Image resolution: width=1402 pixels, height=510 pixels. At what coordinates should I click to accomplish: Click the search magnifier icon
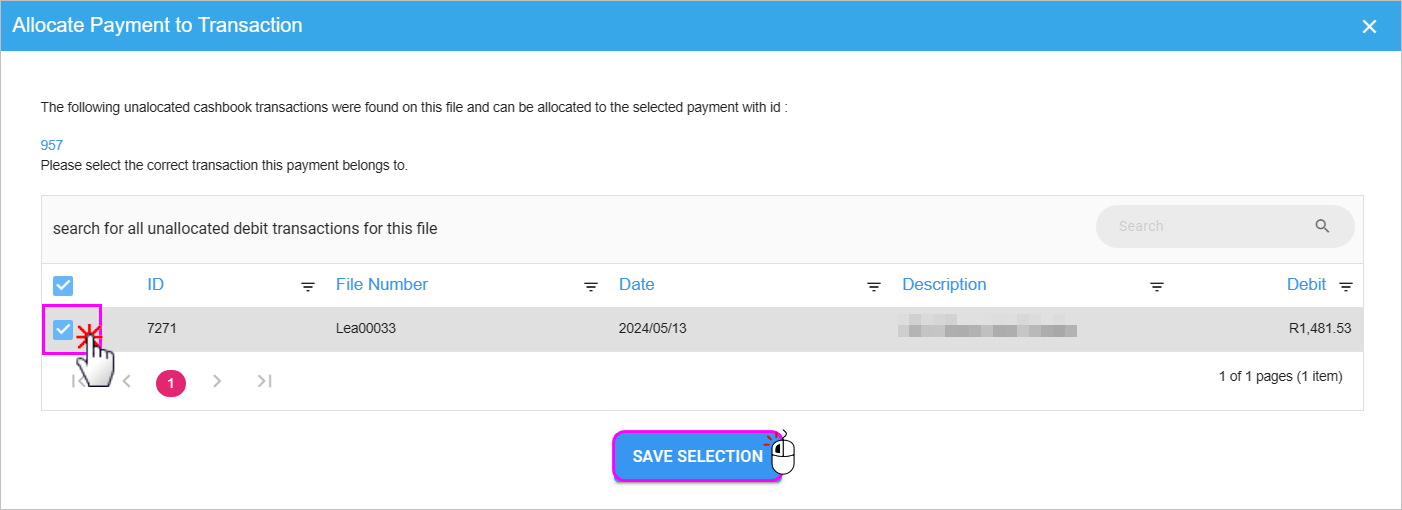point(1322,226)
